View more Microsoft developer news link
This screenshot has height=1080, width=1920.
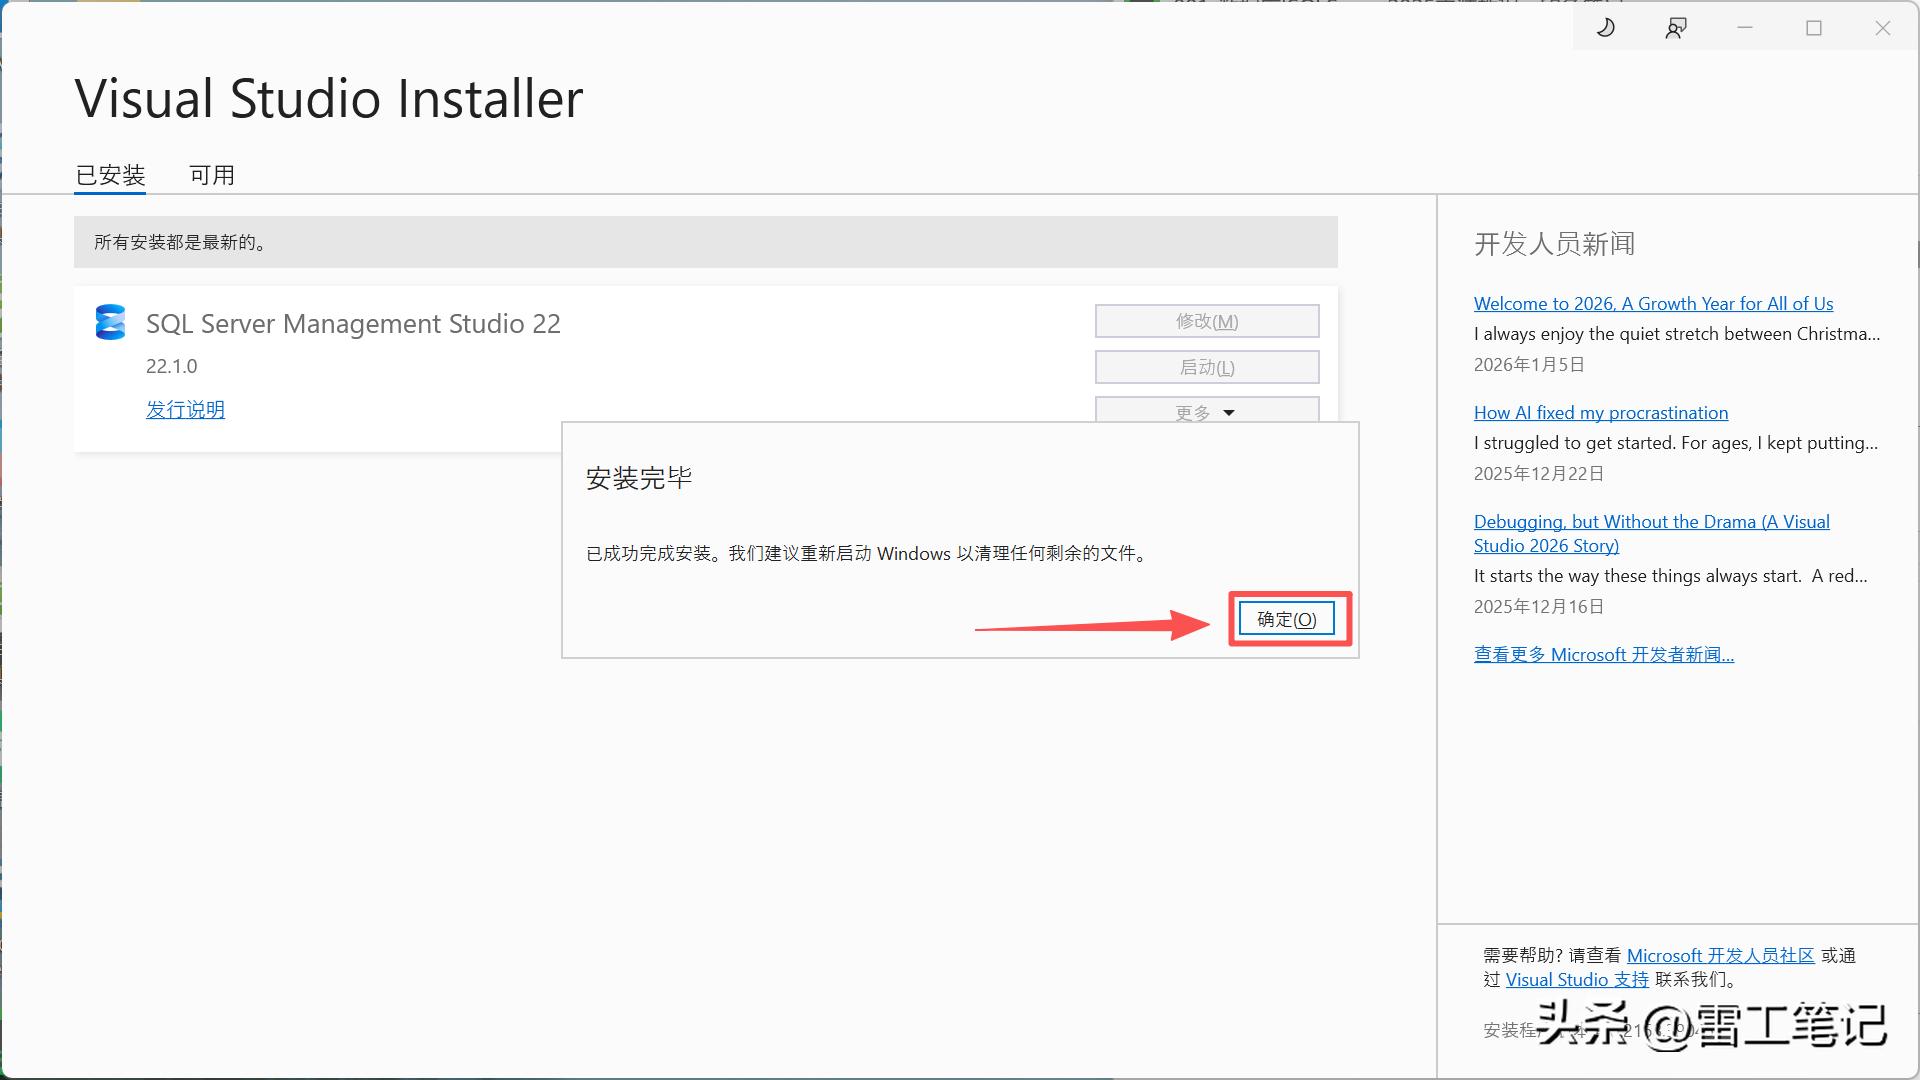pyautogui.click(x=1603, y=655)
